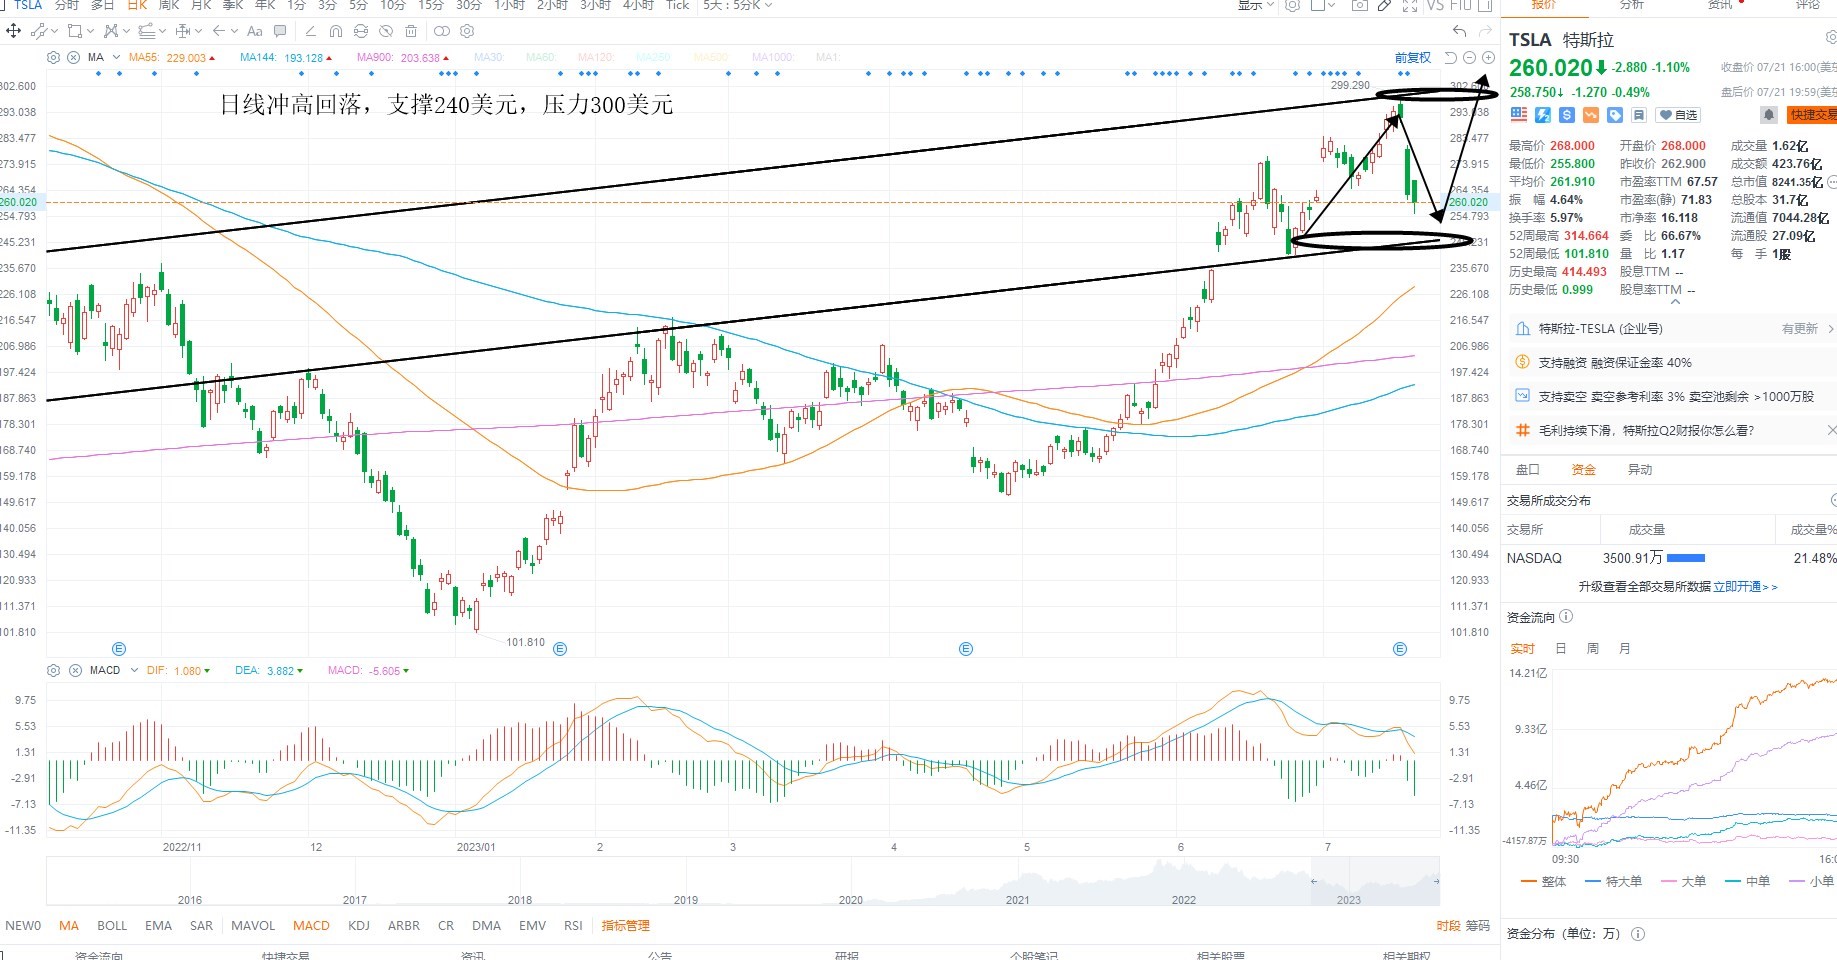Open chart settings gear in top bar
This screenshot has width=1837, height=960.
1292,6
